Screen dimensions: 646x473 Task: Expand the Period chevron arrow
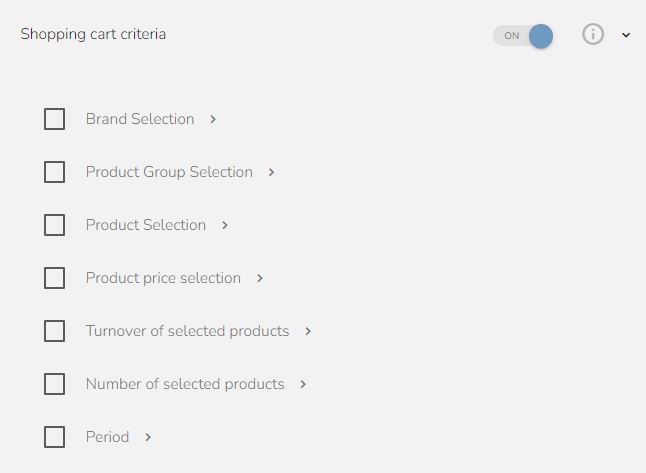148,437
